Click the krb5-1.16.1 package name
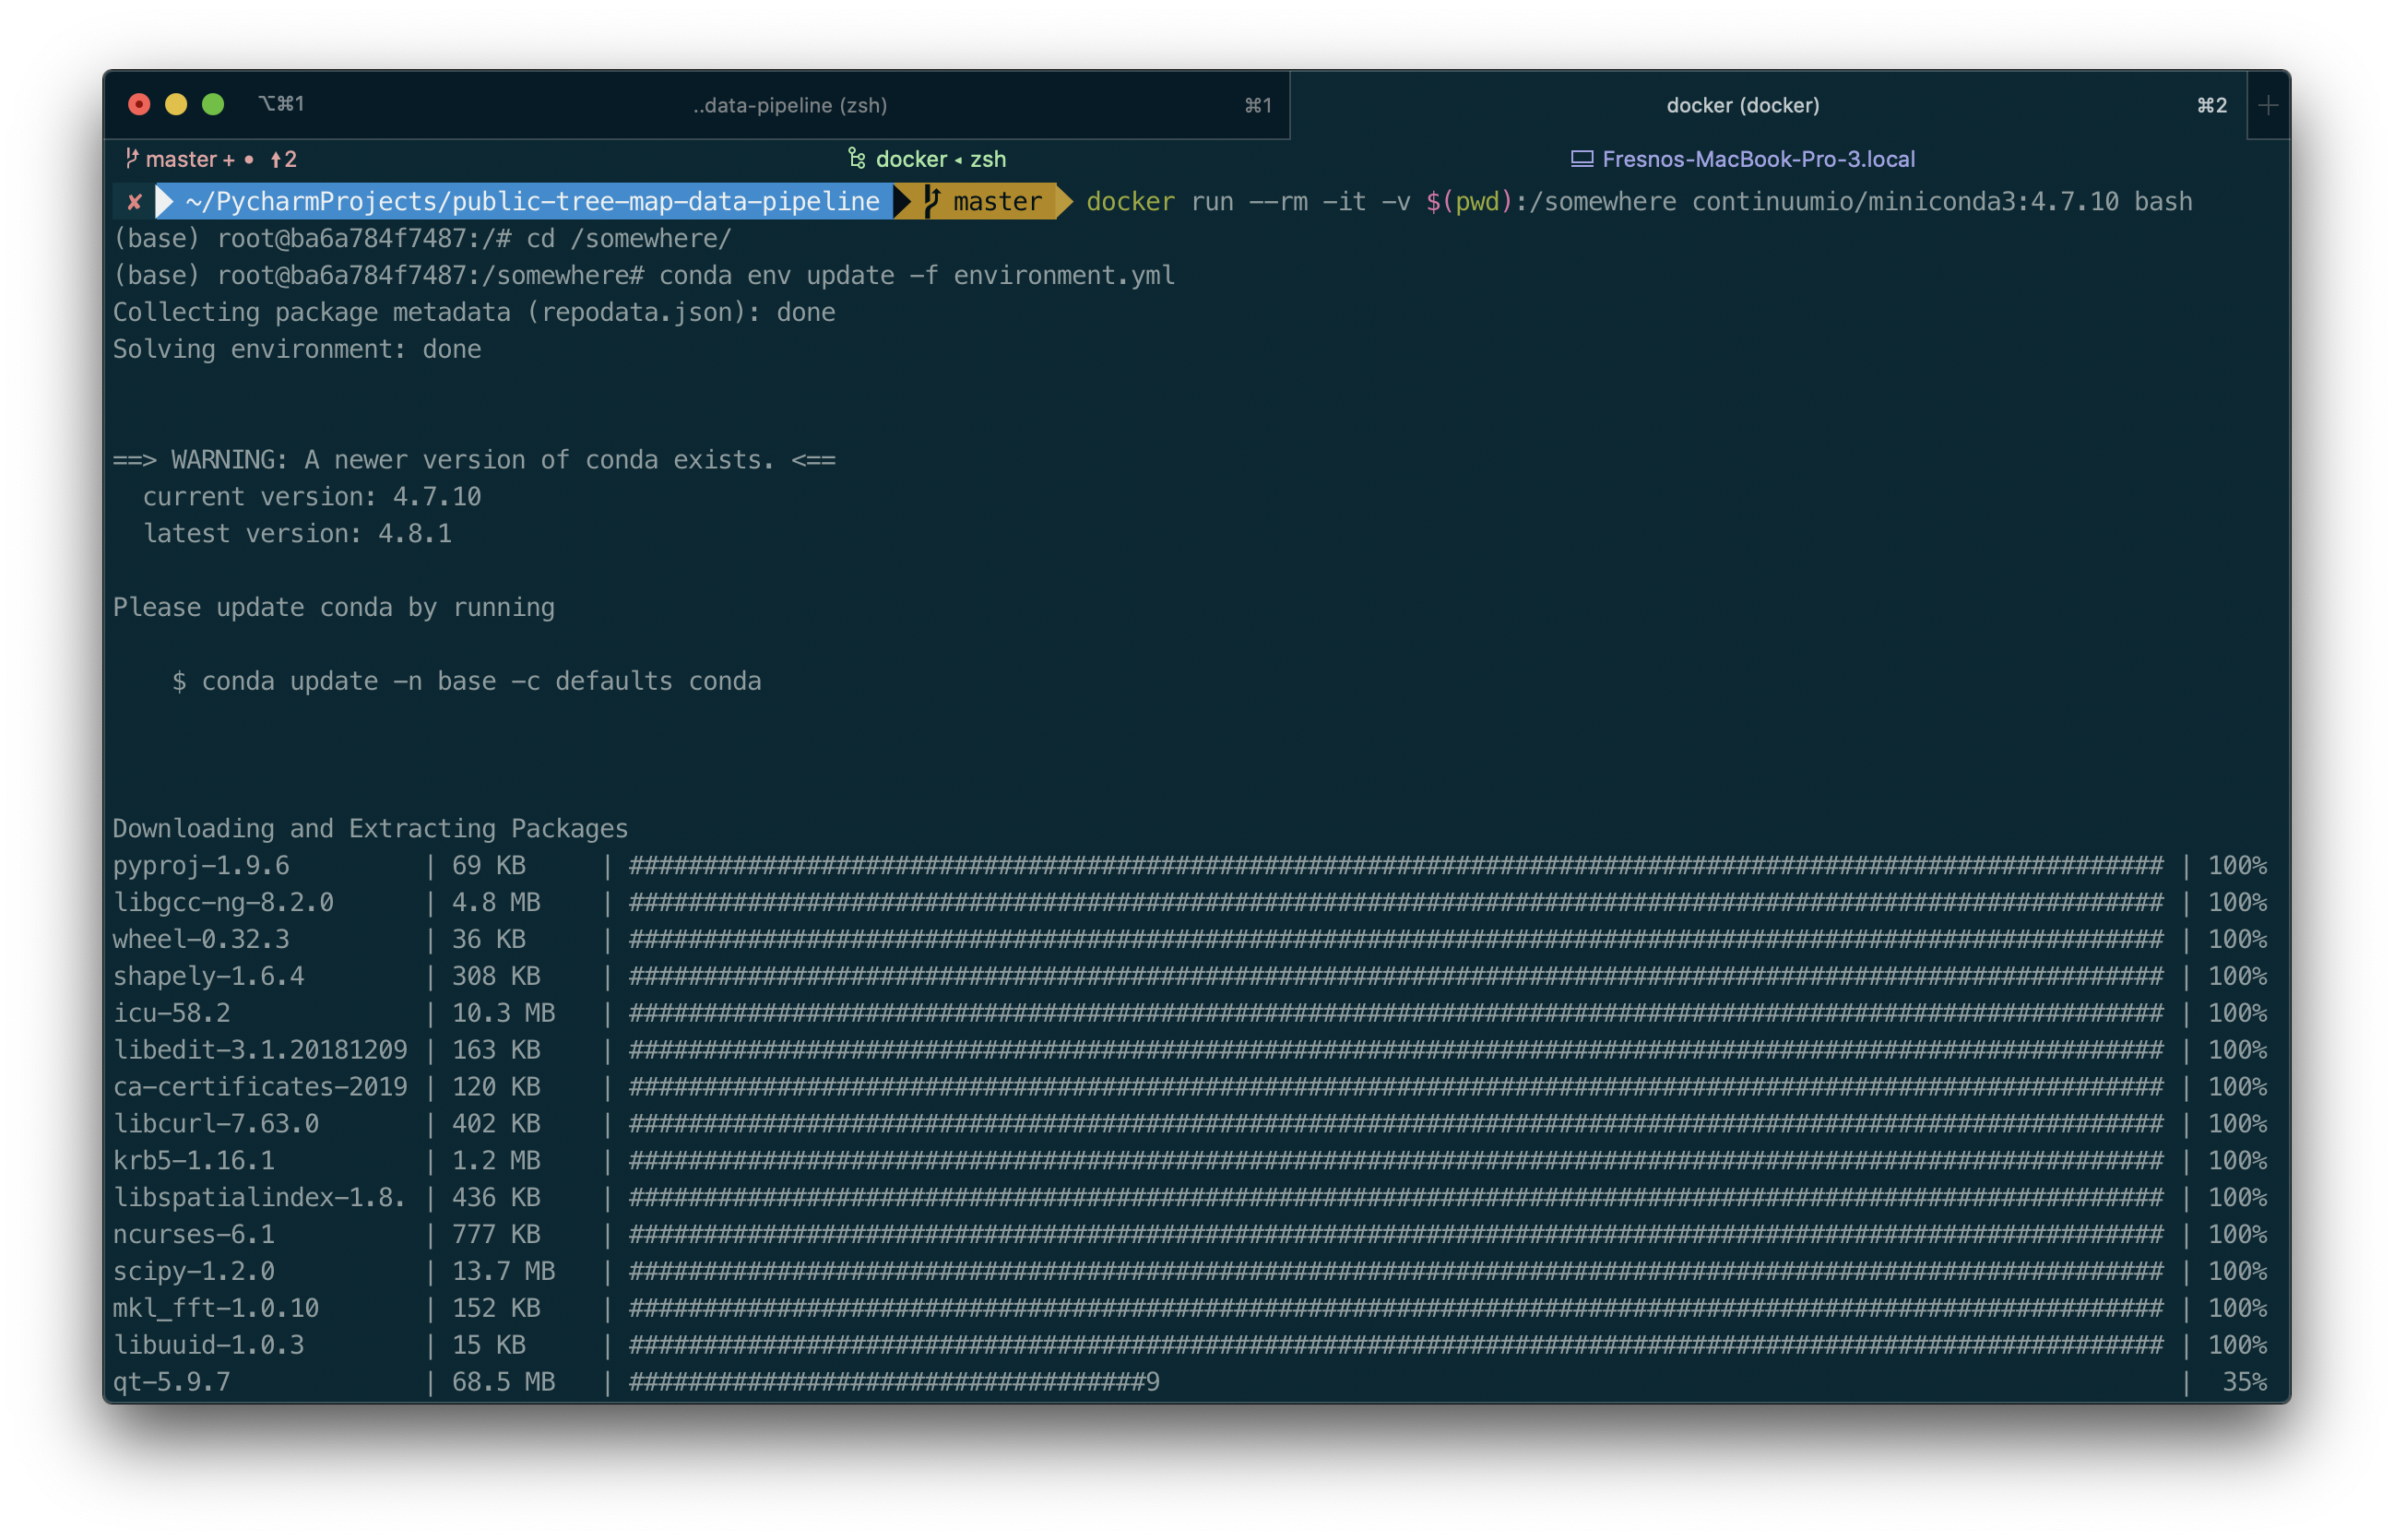The image size is (2394, 1540). [x=193, y=1161]
